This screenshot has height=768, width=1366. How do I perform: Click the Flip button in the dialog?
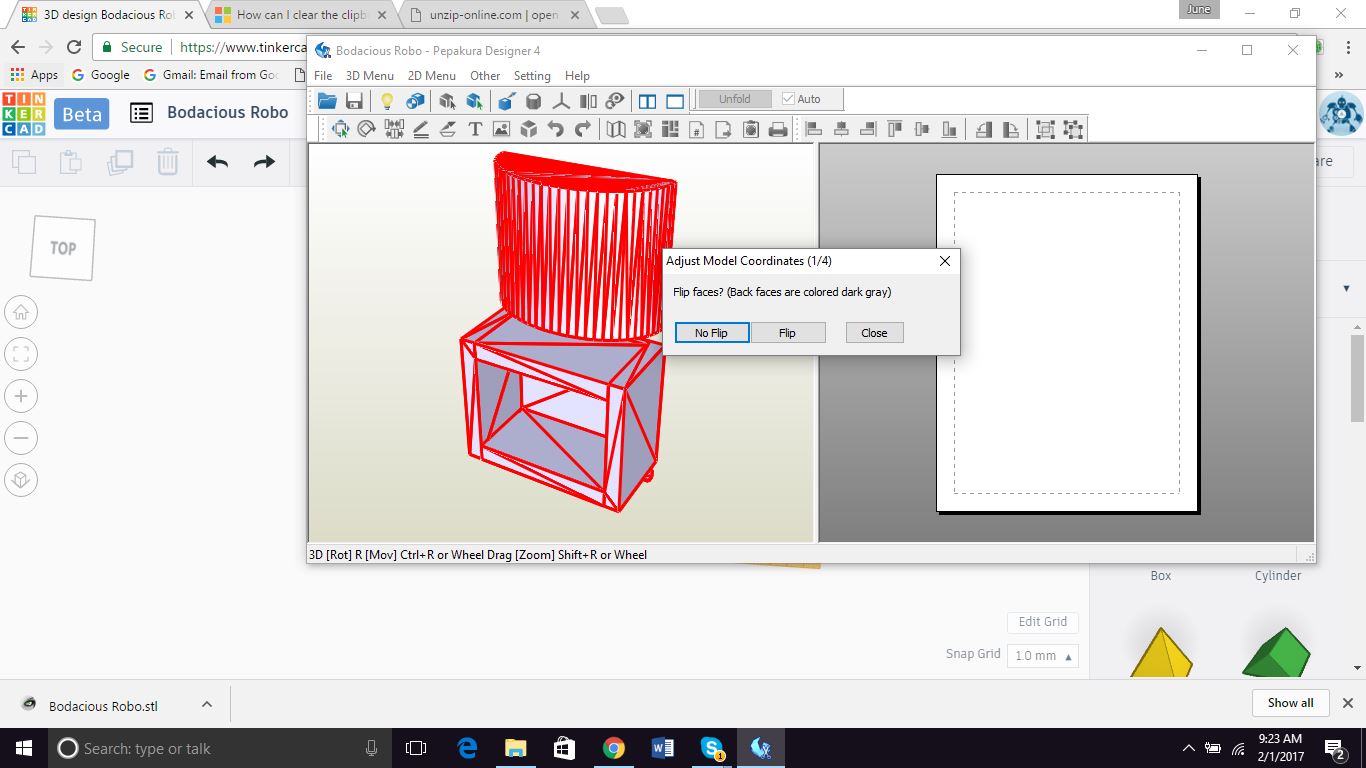[x=788, y=333]
